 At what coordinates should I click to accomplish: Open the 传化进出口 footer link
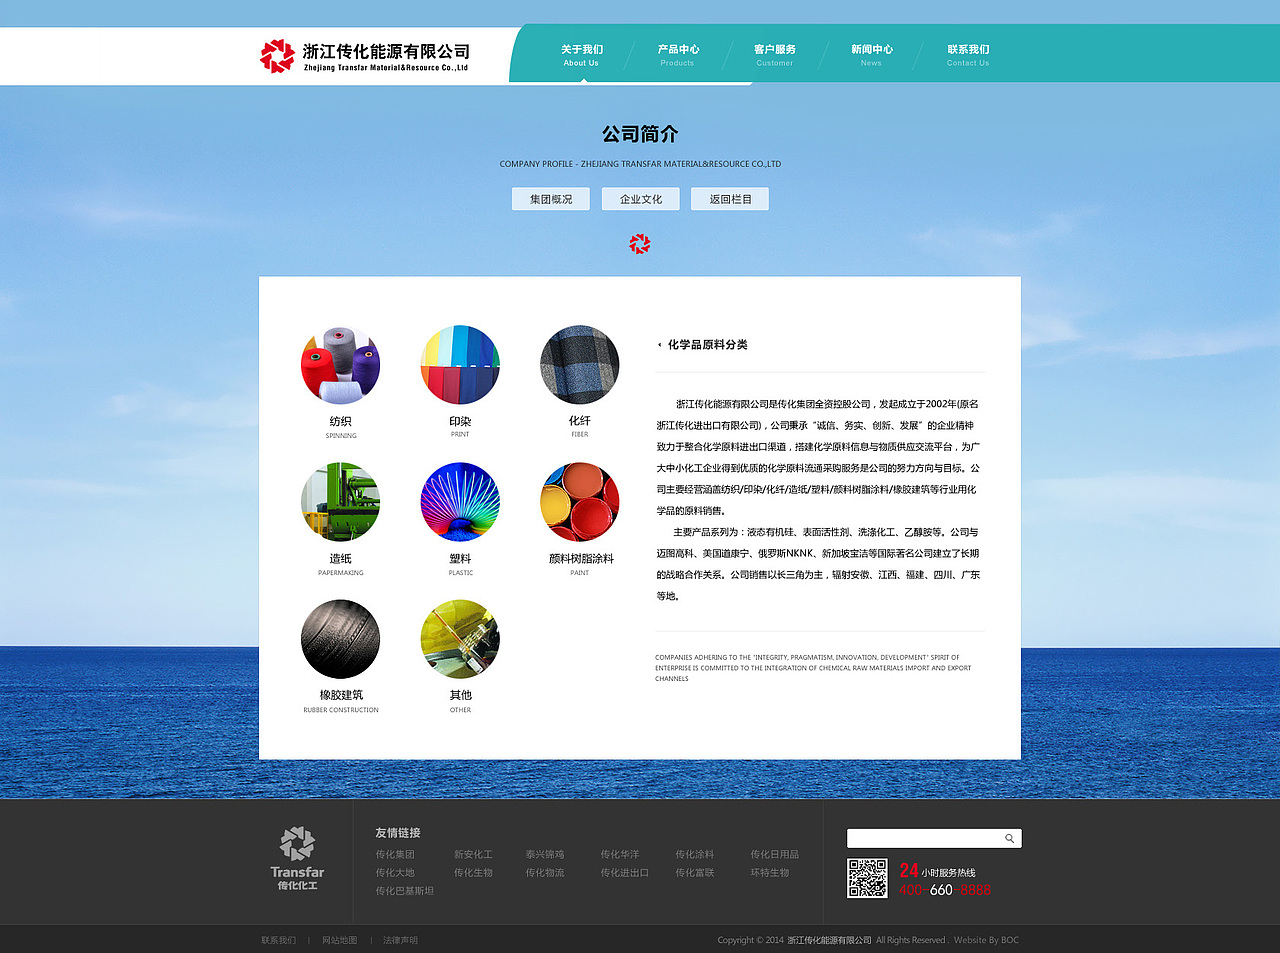(625, 873)
